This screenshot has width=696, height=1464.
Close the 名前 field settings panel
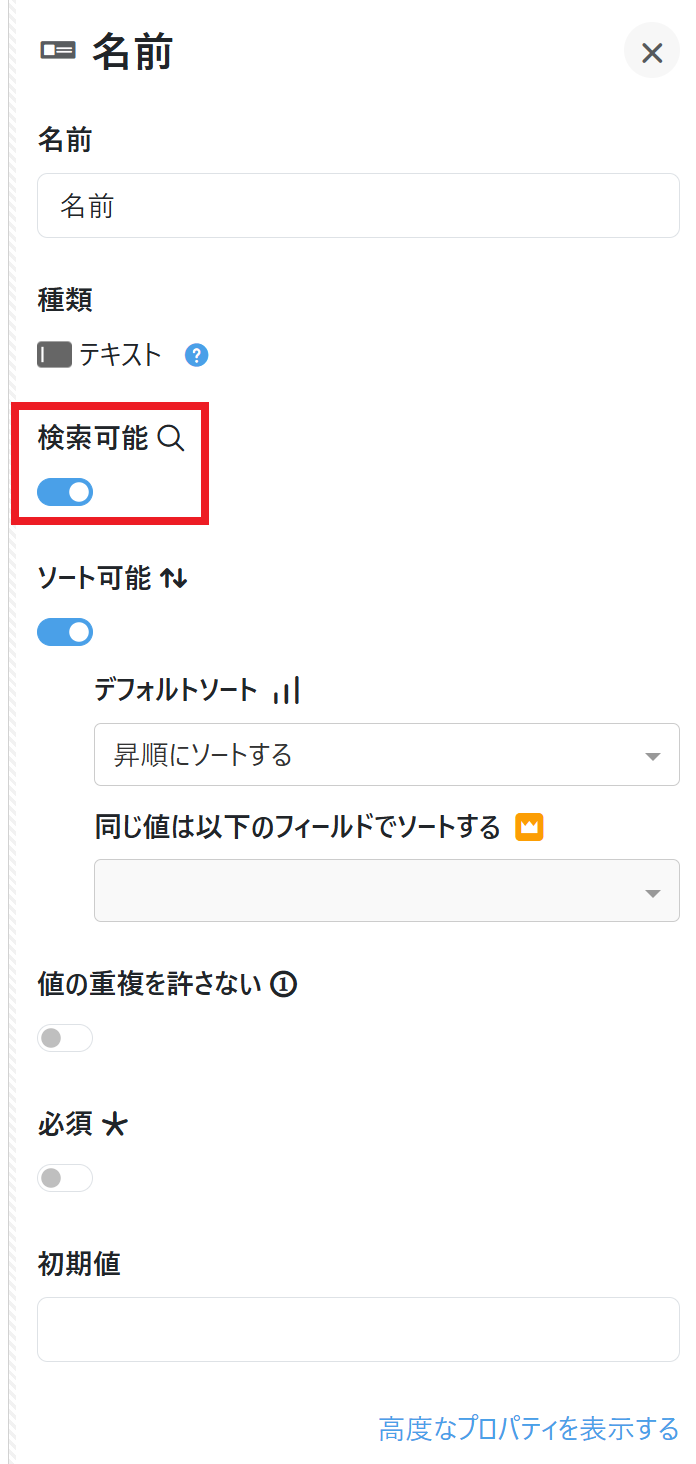tap(652, 52)
